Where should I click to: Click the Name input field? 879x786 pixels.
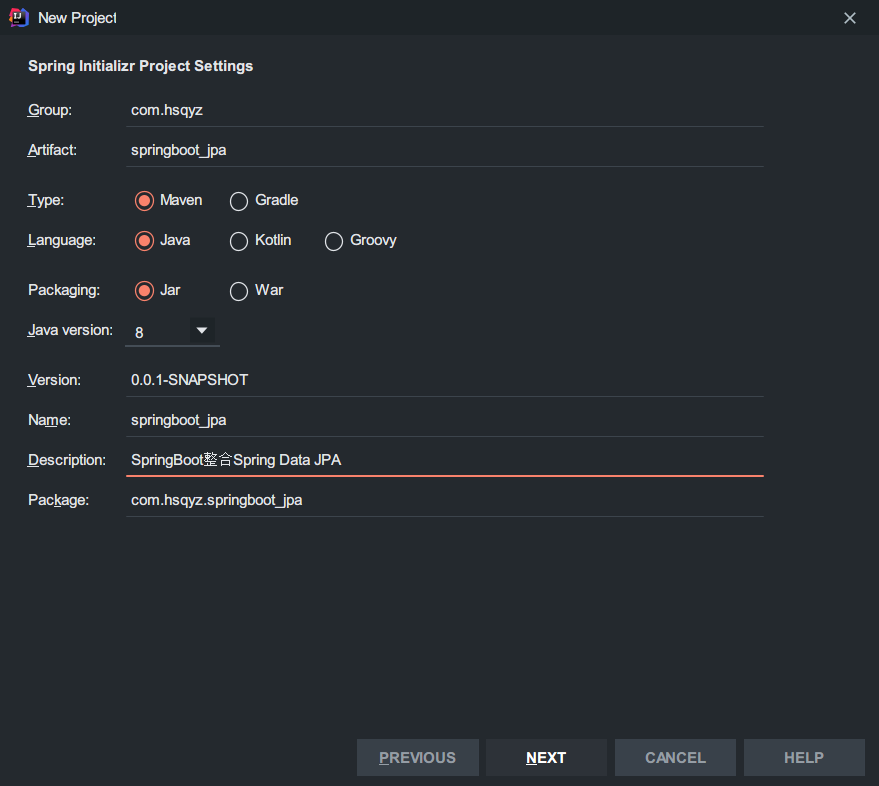click(x=445, y=420)
